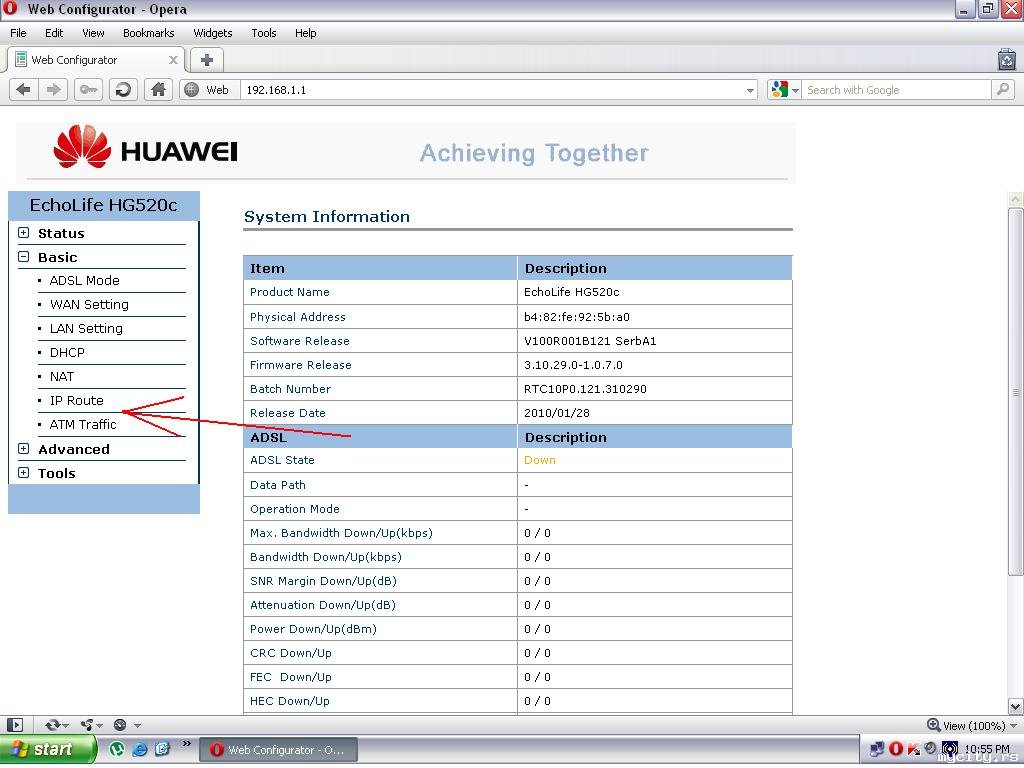Open the View menu
The height and width of the screenshot is (768, 1024).
[x=93, y=33]
